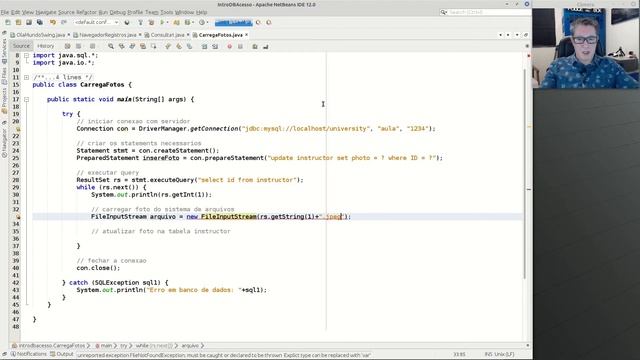Viewport: 640px width, 360px height.
Task: Switch to Consultar.java tab
Action: tap(168, 35)
